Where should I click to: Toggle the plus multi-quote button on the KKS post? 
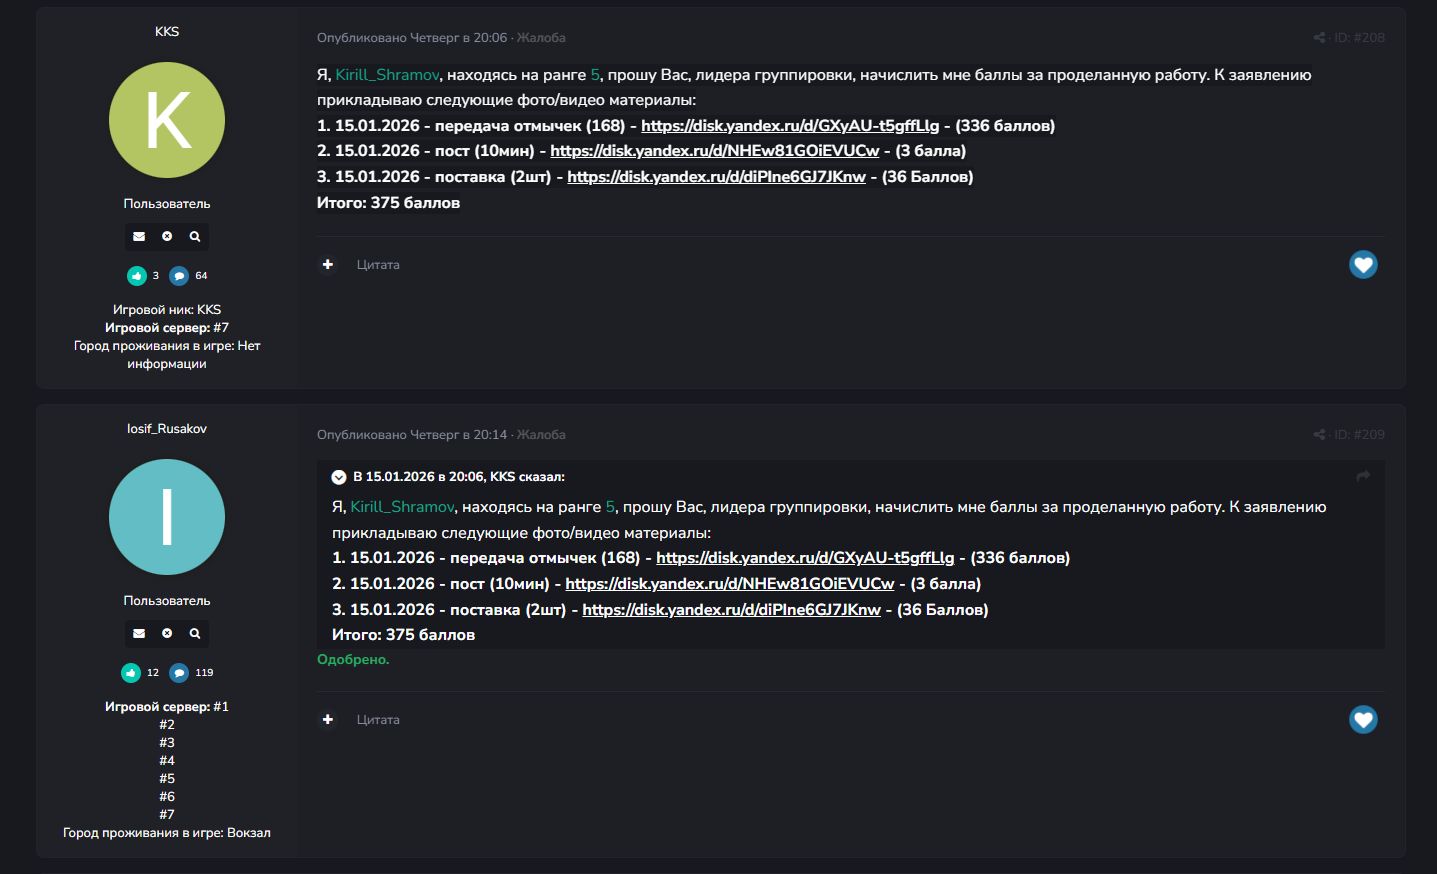click(x=328, y=265)
